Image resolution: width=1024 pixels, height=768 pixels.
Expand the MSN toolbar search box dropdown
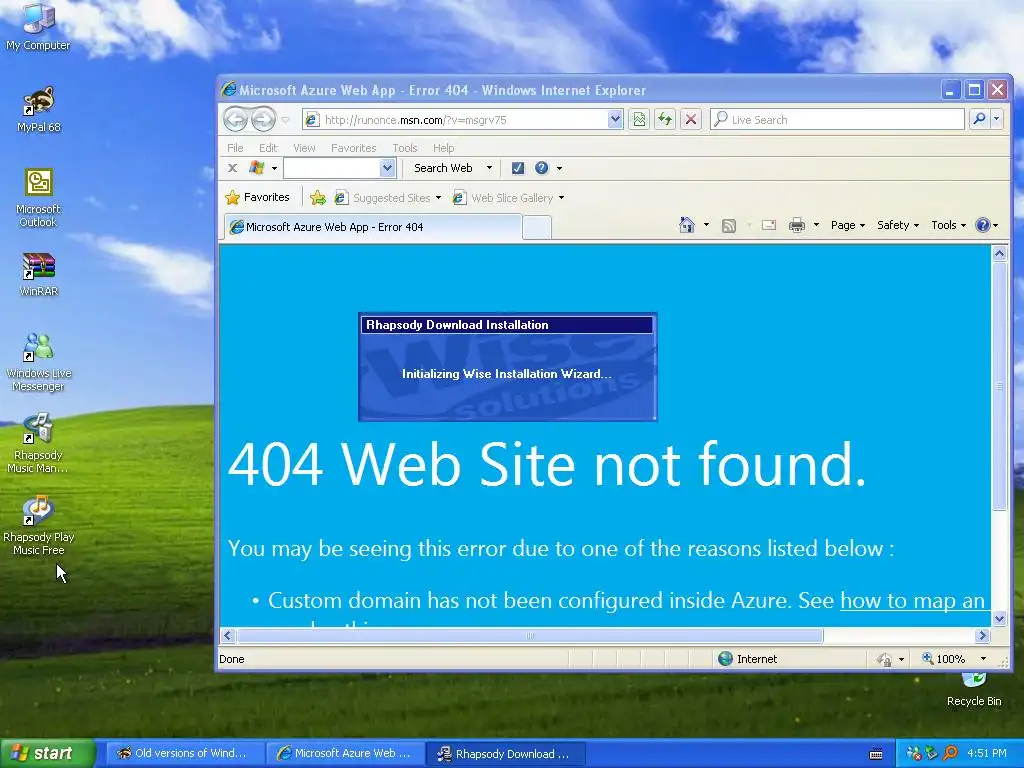coord(387,168)
